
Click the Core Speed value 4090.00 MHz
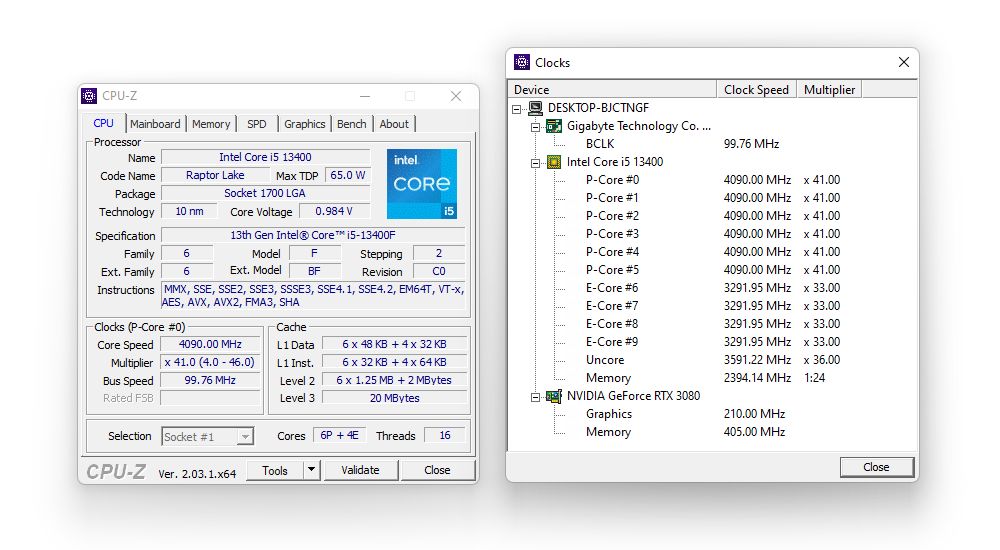point(210,345)
